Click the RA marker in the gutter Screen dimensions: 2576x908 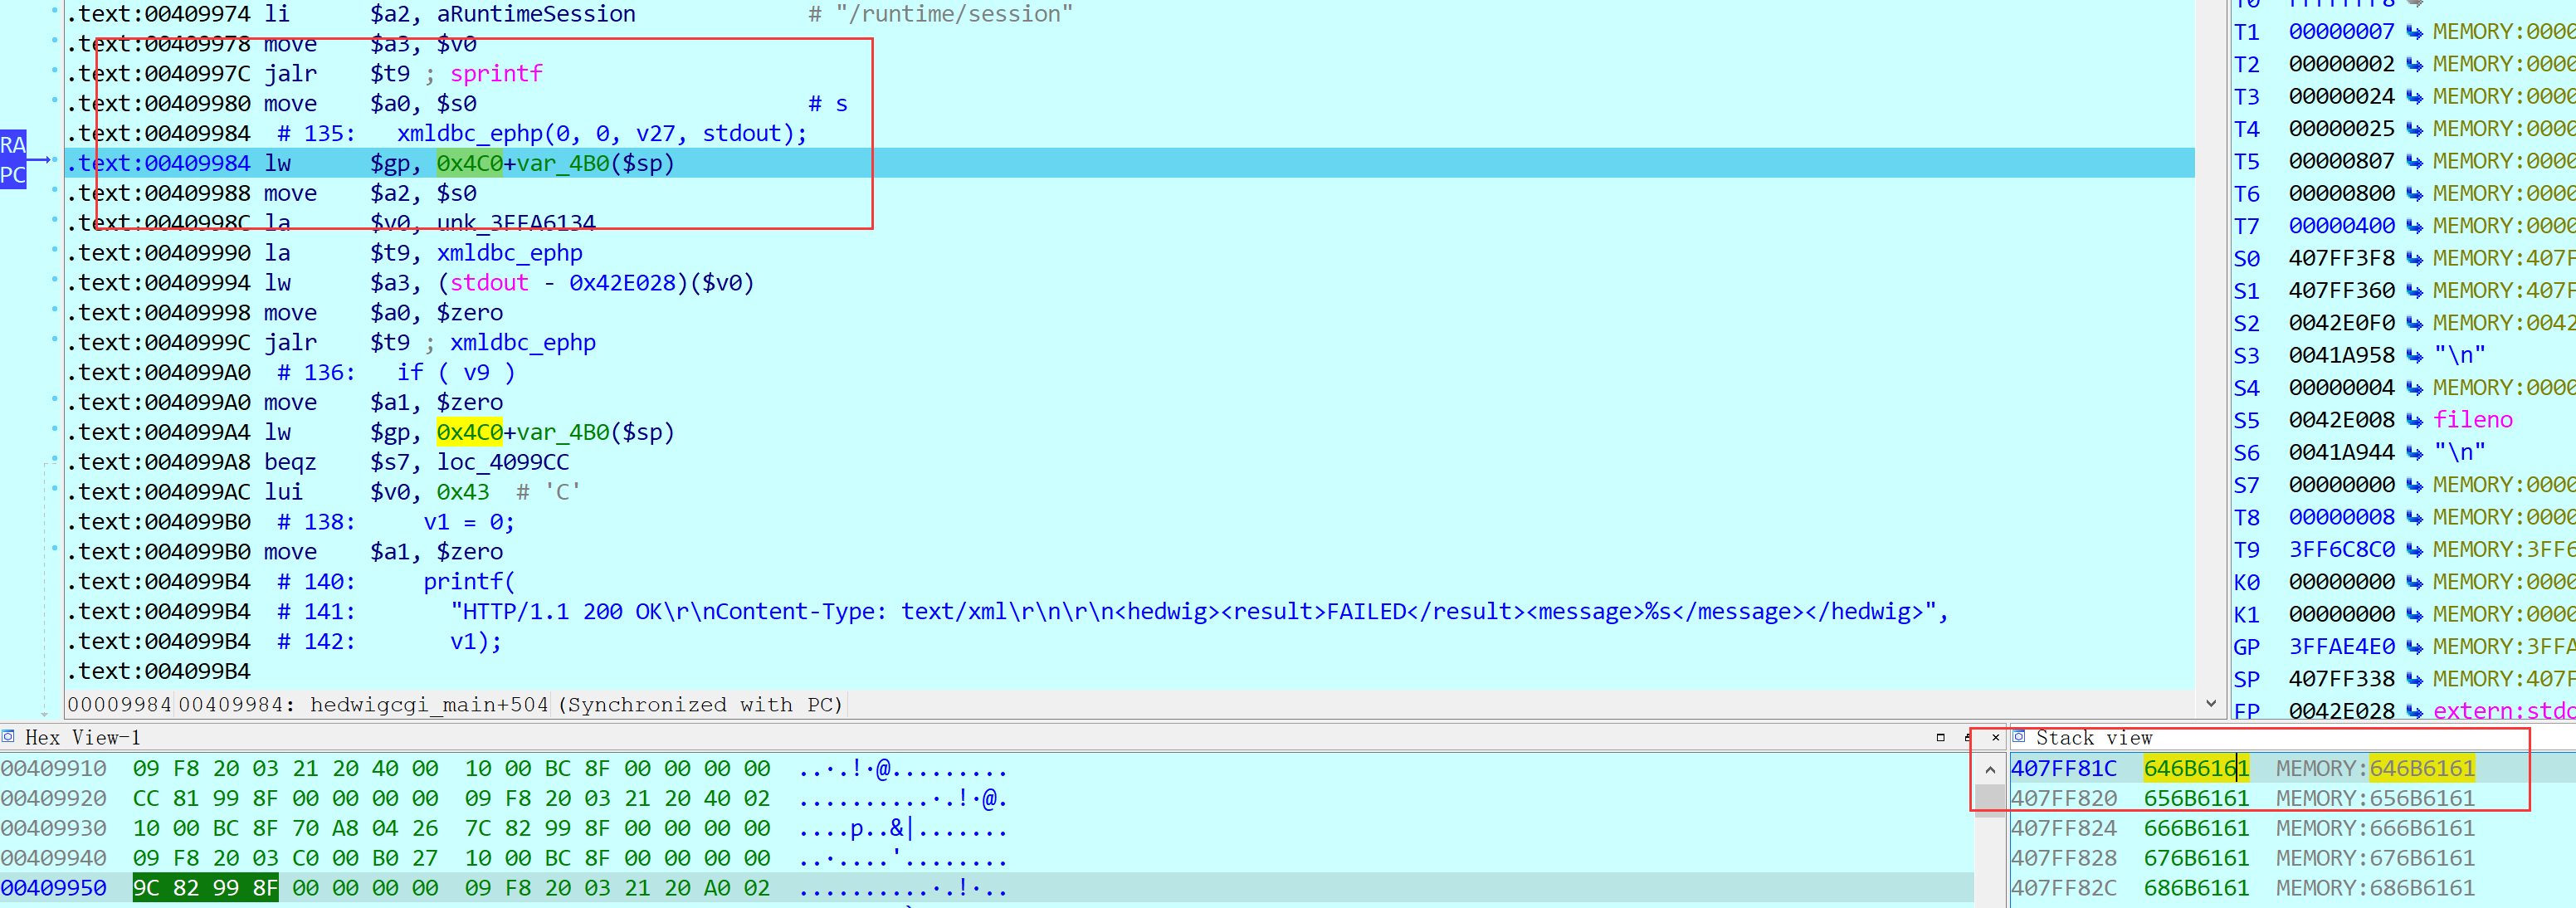coord(12,145)
